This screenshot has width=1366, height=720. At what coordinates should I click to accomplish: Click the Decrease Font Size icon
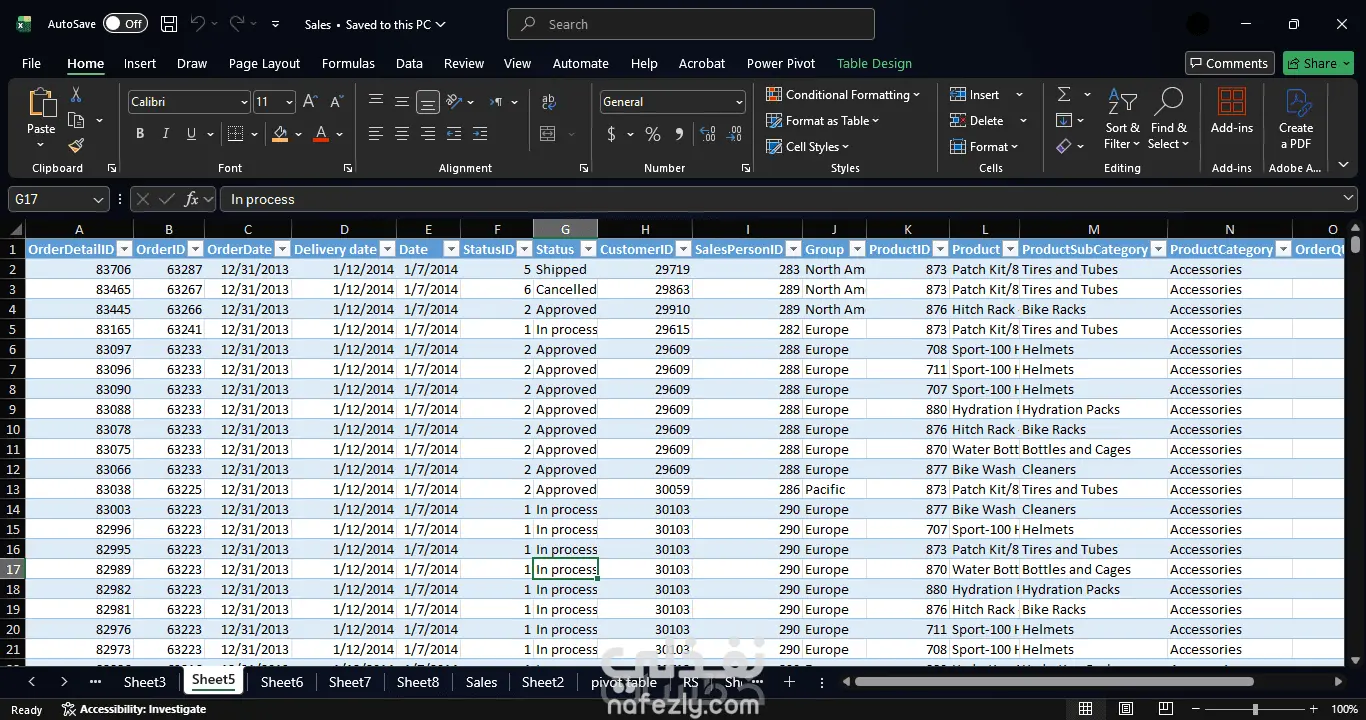[x=337, y=102]
